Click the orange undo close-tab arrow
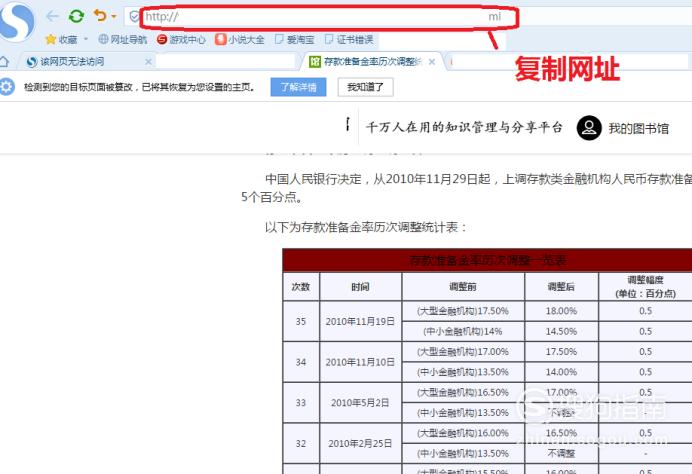 [x=100, y=15]
